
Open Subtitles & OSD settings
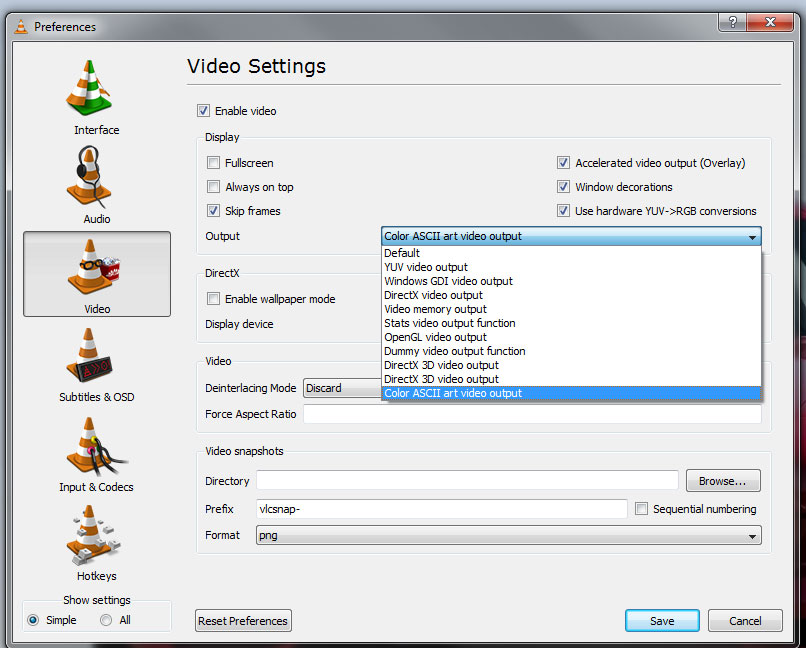(96, 364)
